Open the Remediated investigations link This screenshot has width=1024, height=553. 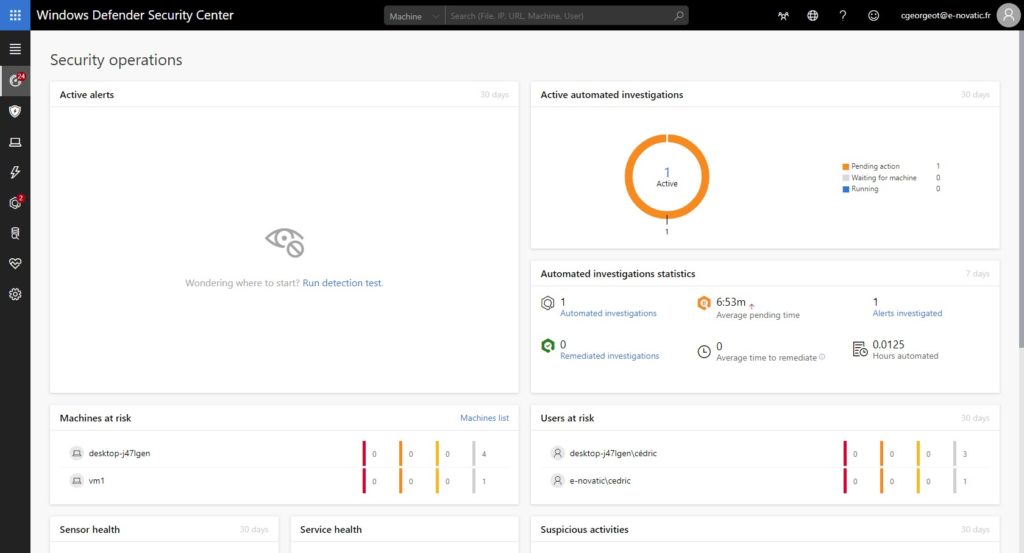tap(609, 356)
